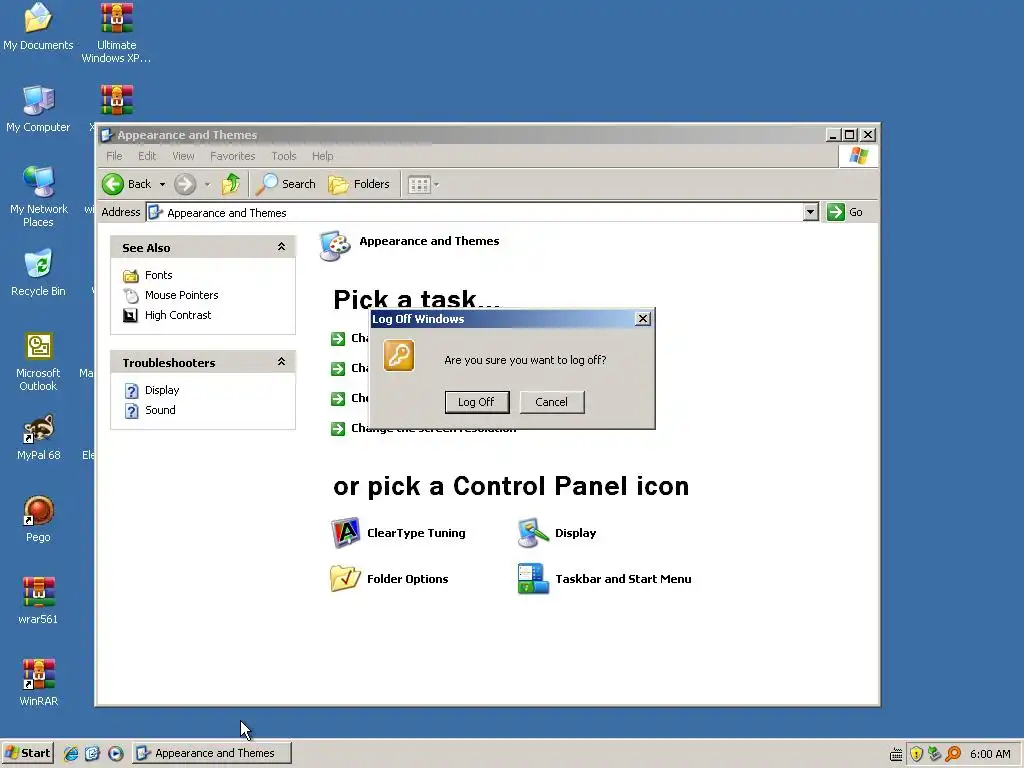The height and width of the screenshot is (768, 1024).
Task: Click the green Back arrow icon
Action: pyautogui.click(x=113, y=184)
